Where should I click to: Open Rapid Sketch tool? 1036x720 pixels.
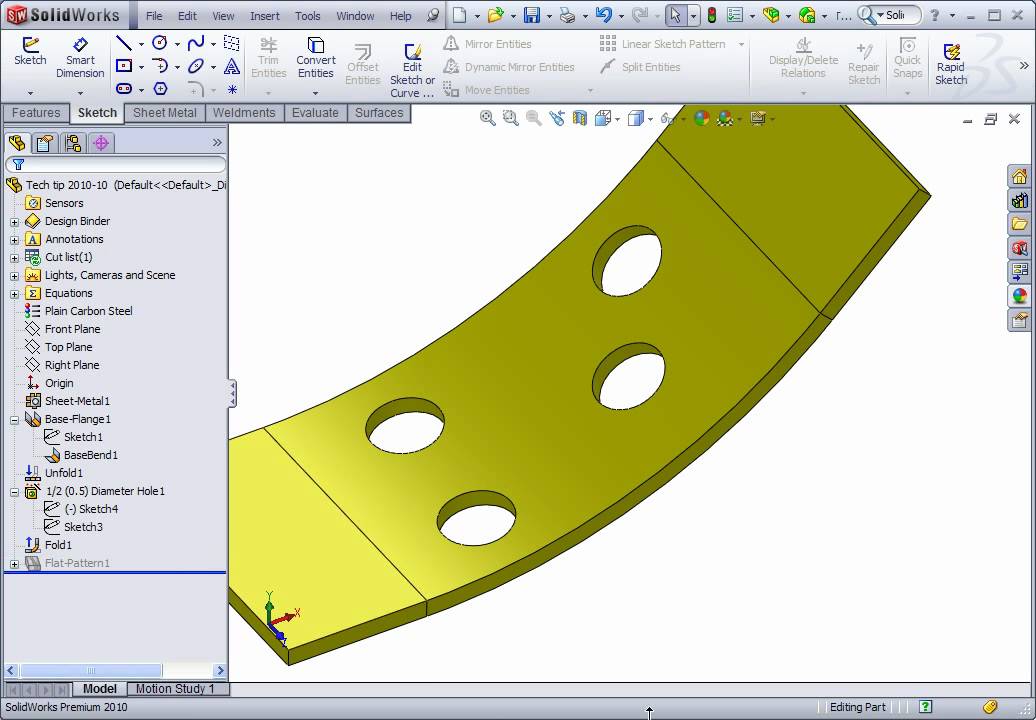[951, 63]
